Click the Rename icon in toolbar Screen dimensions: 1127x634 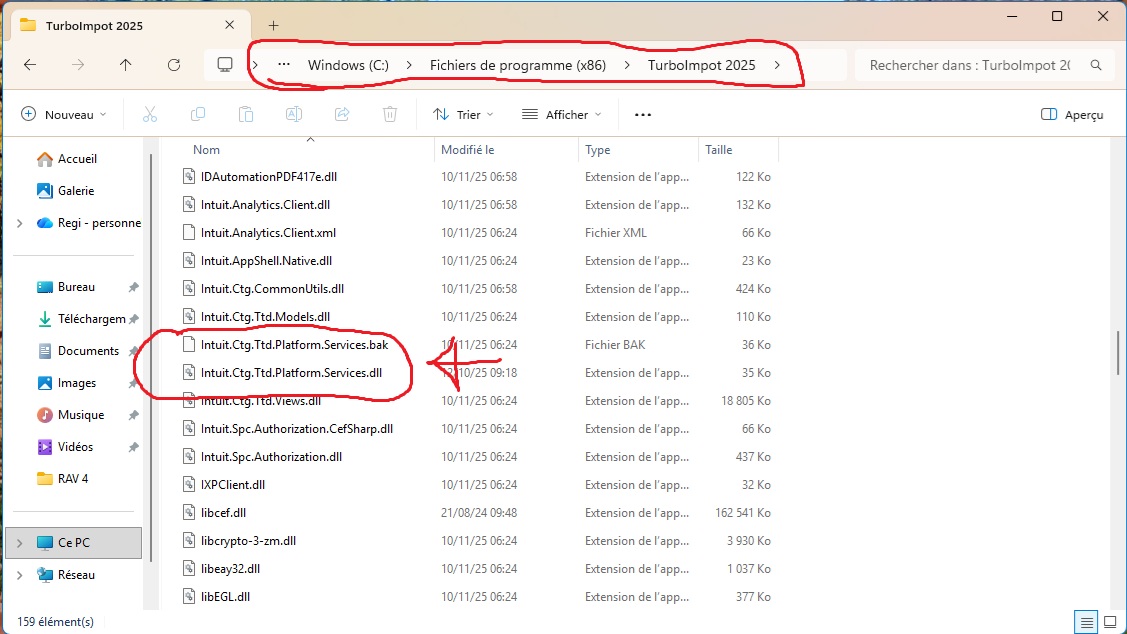[294, 114]
